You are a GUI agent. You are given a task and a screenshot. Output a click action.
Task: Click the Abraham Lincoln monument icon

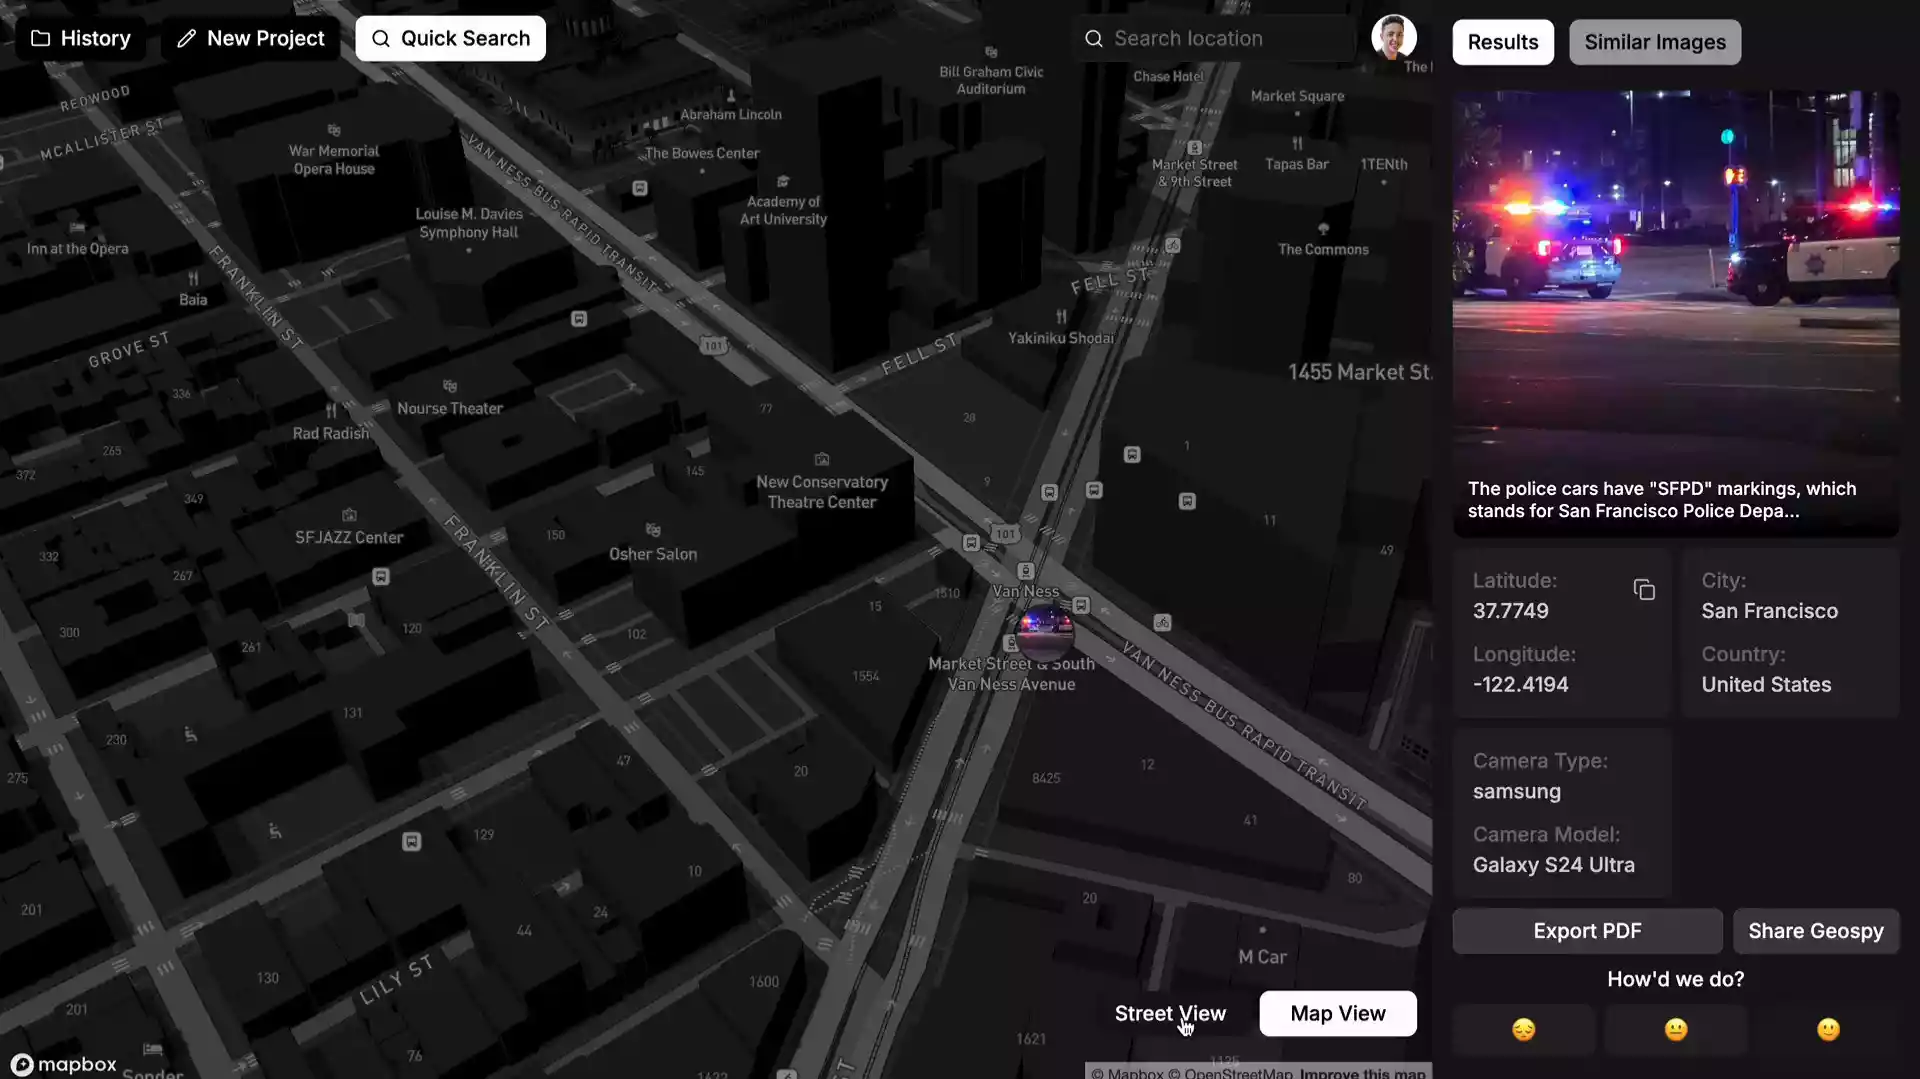point(731,96)
